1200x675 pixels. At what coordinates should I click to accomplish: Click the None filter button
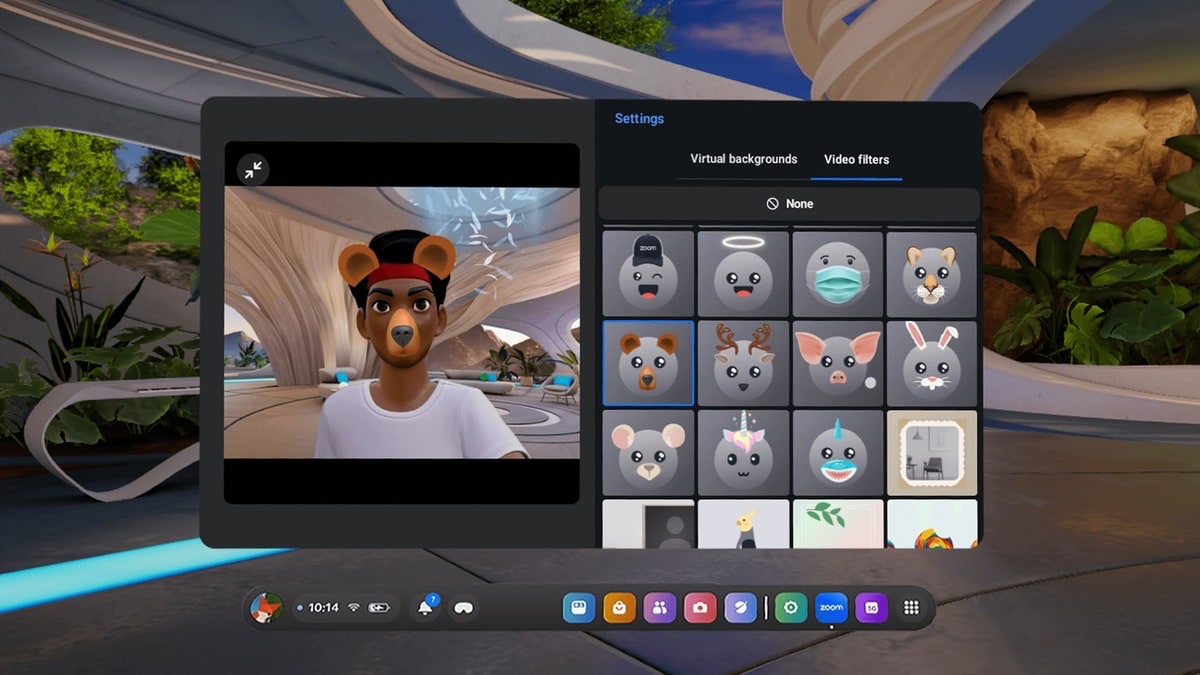788,204
